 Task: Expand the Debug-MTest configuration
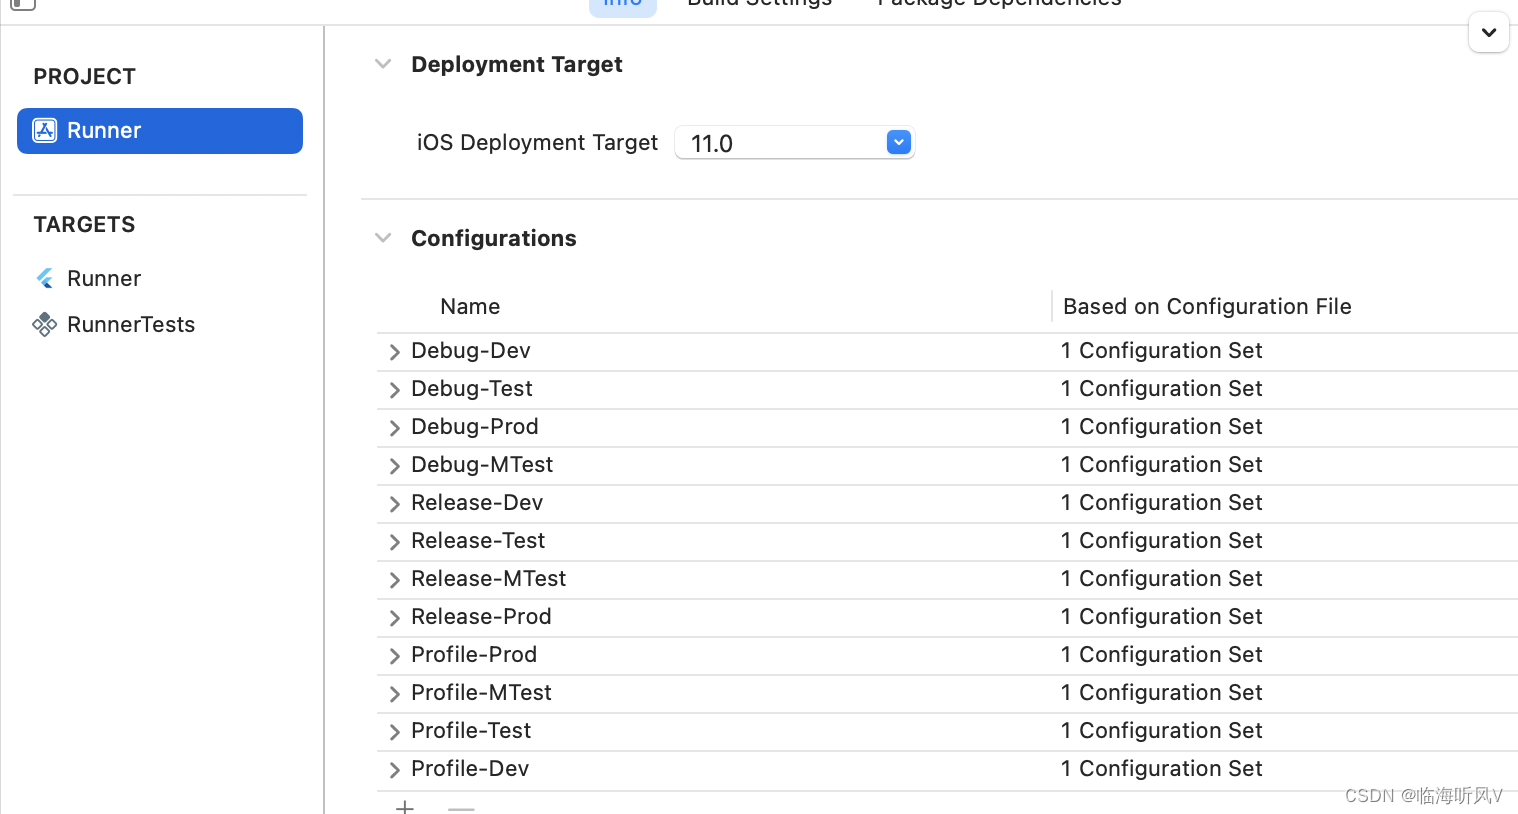pos(394,466)
